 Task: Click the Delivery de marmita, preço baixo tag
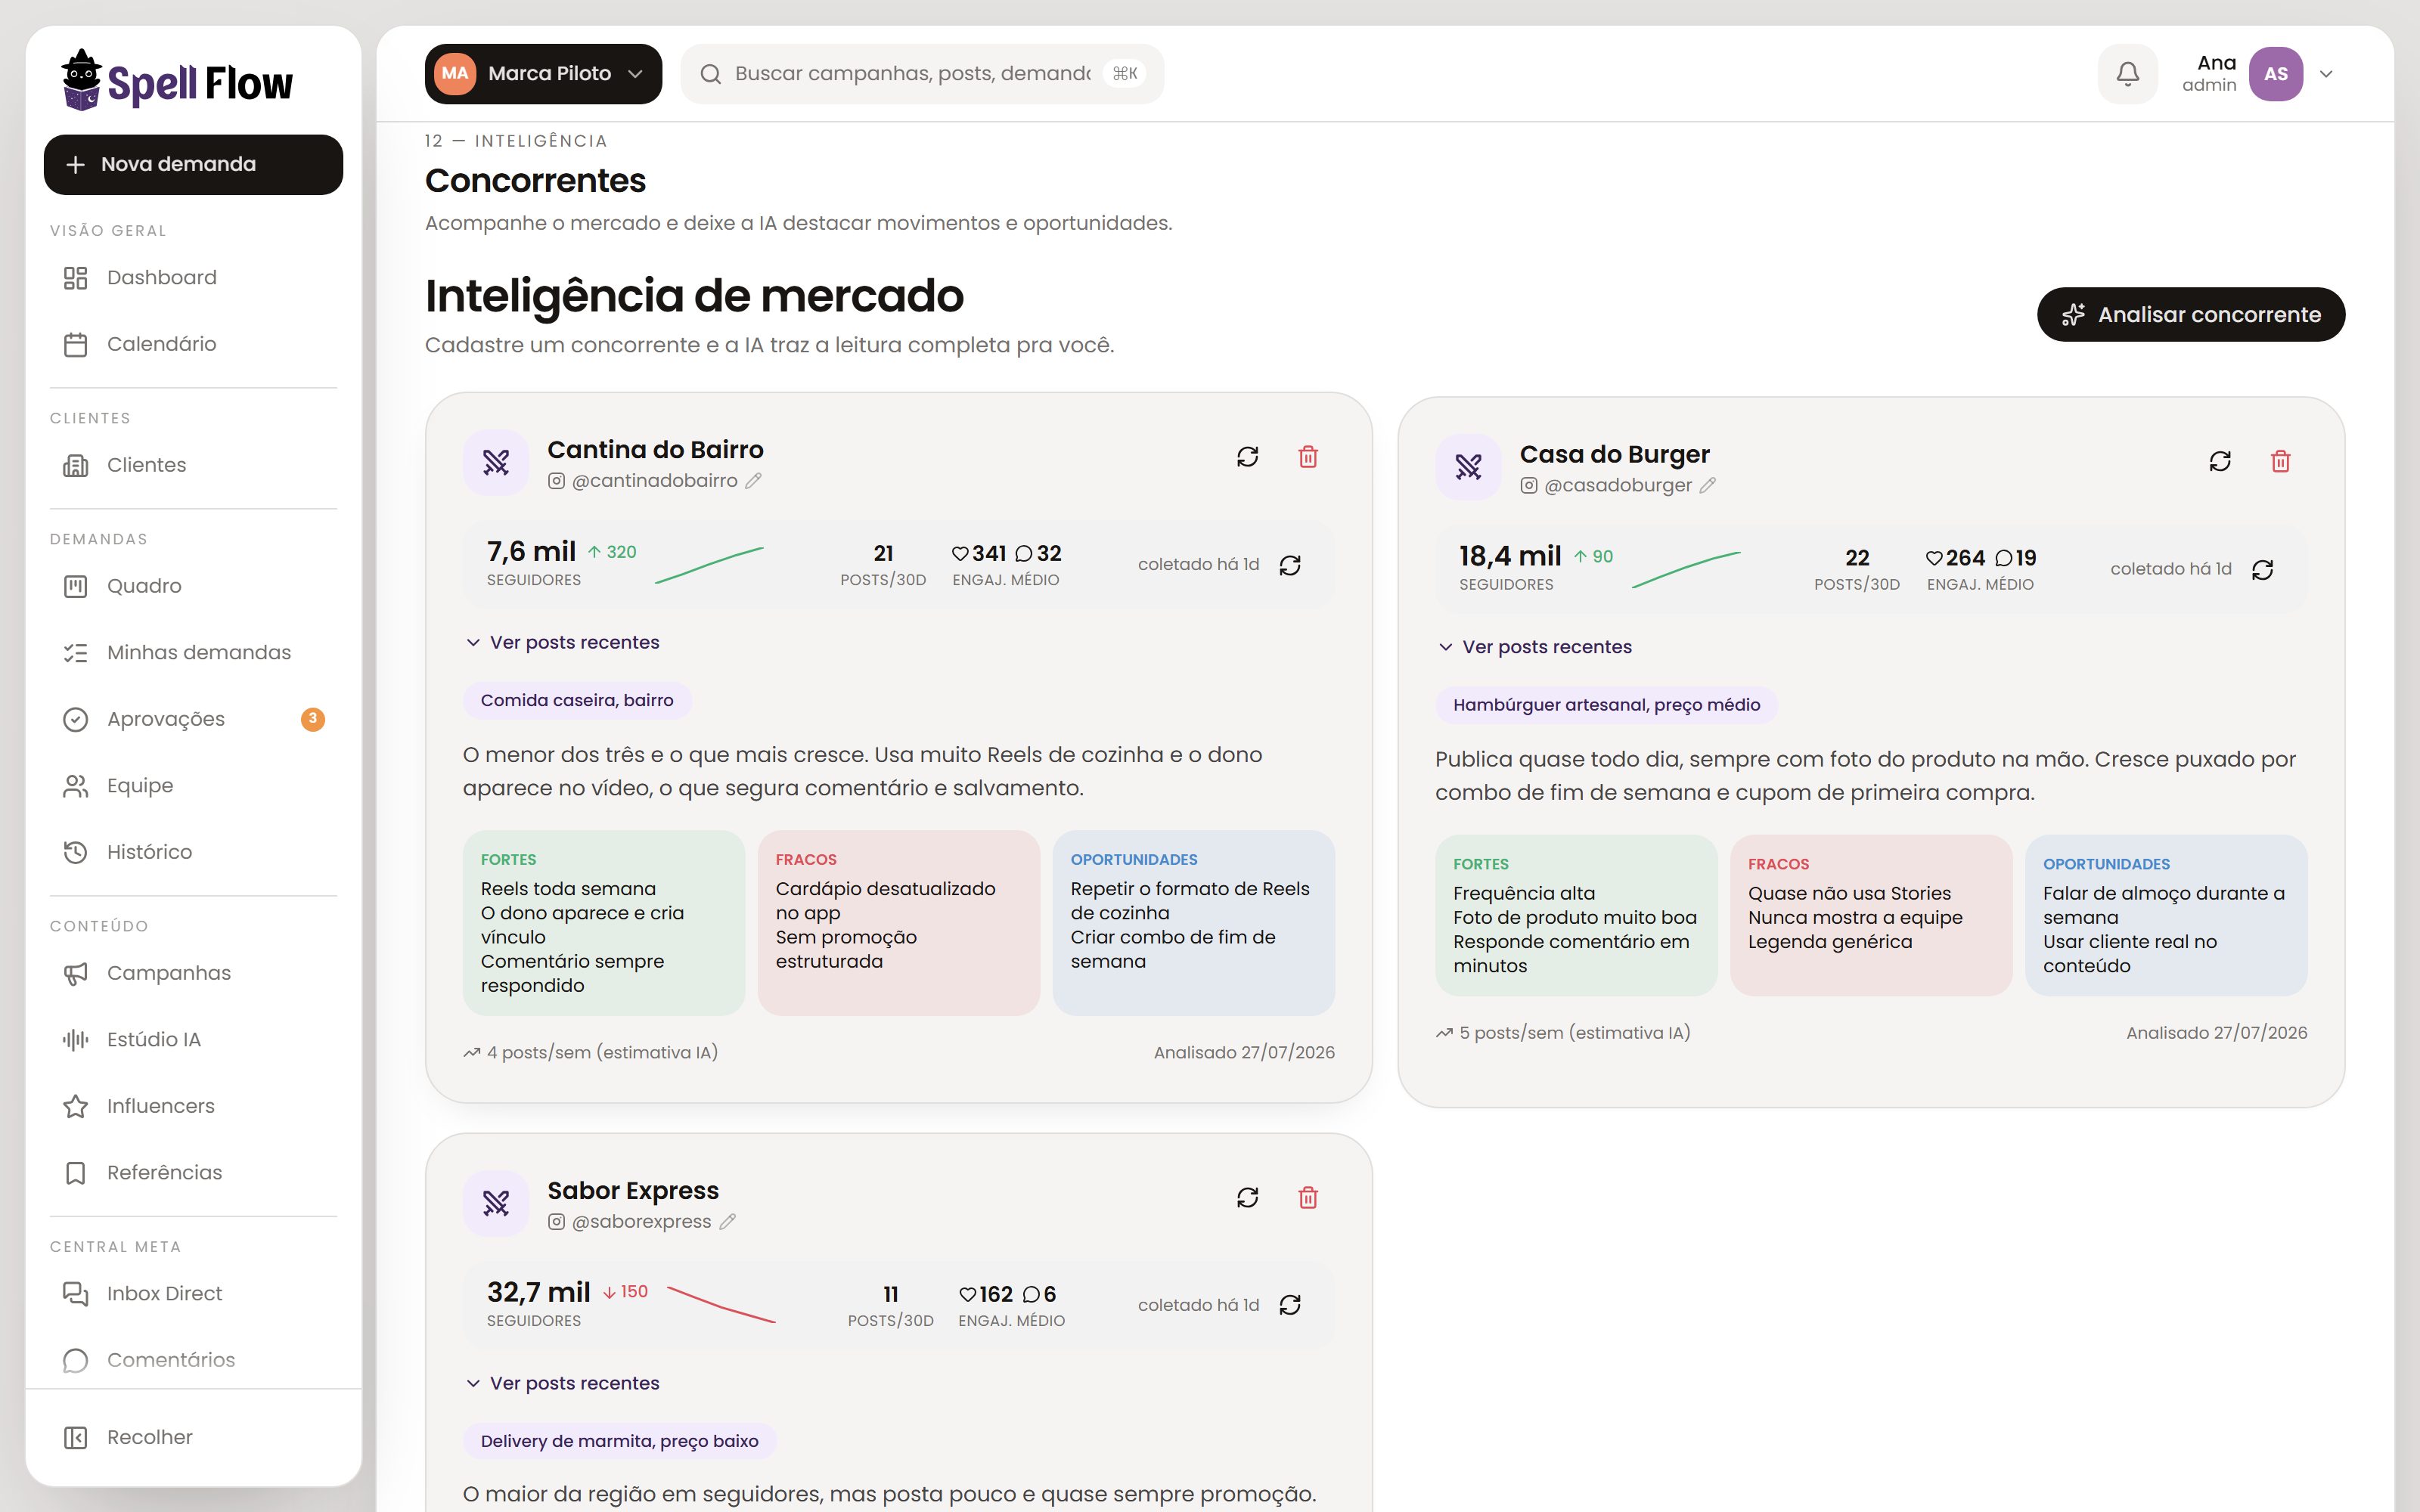point(619,1441)
